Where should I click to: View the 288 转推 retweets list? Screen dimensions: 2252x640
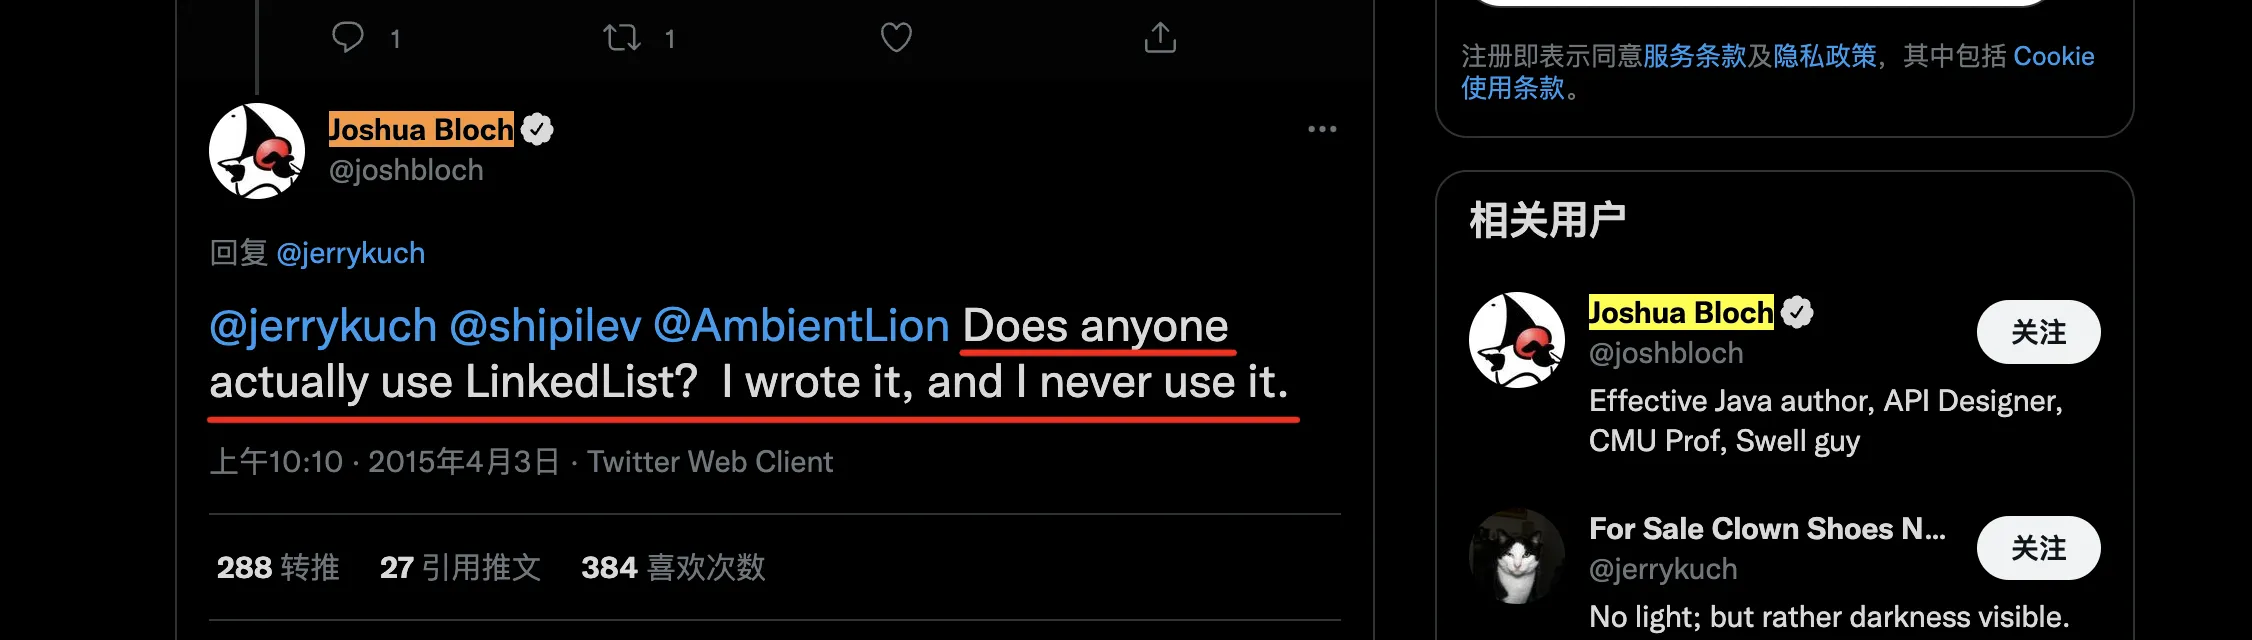[278, 568]
